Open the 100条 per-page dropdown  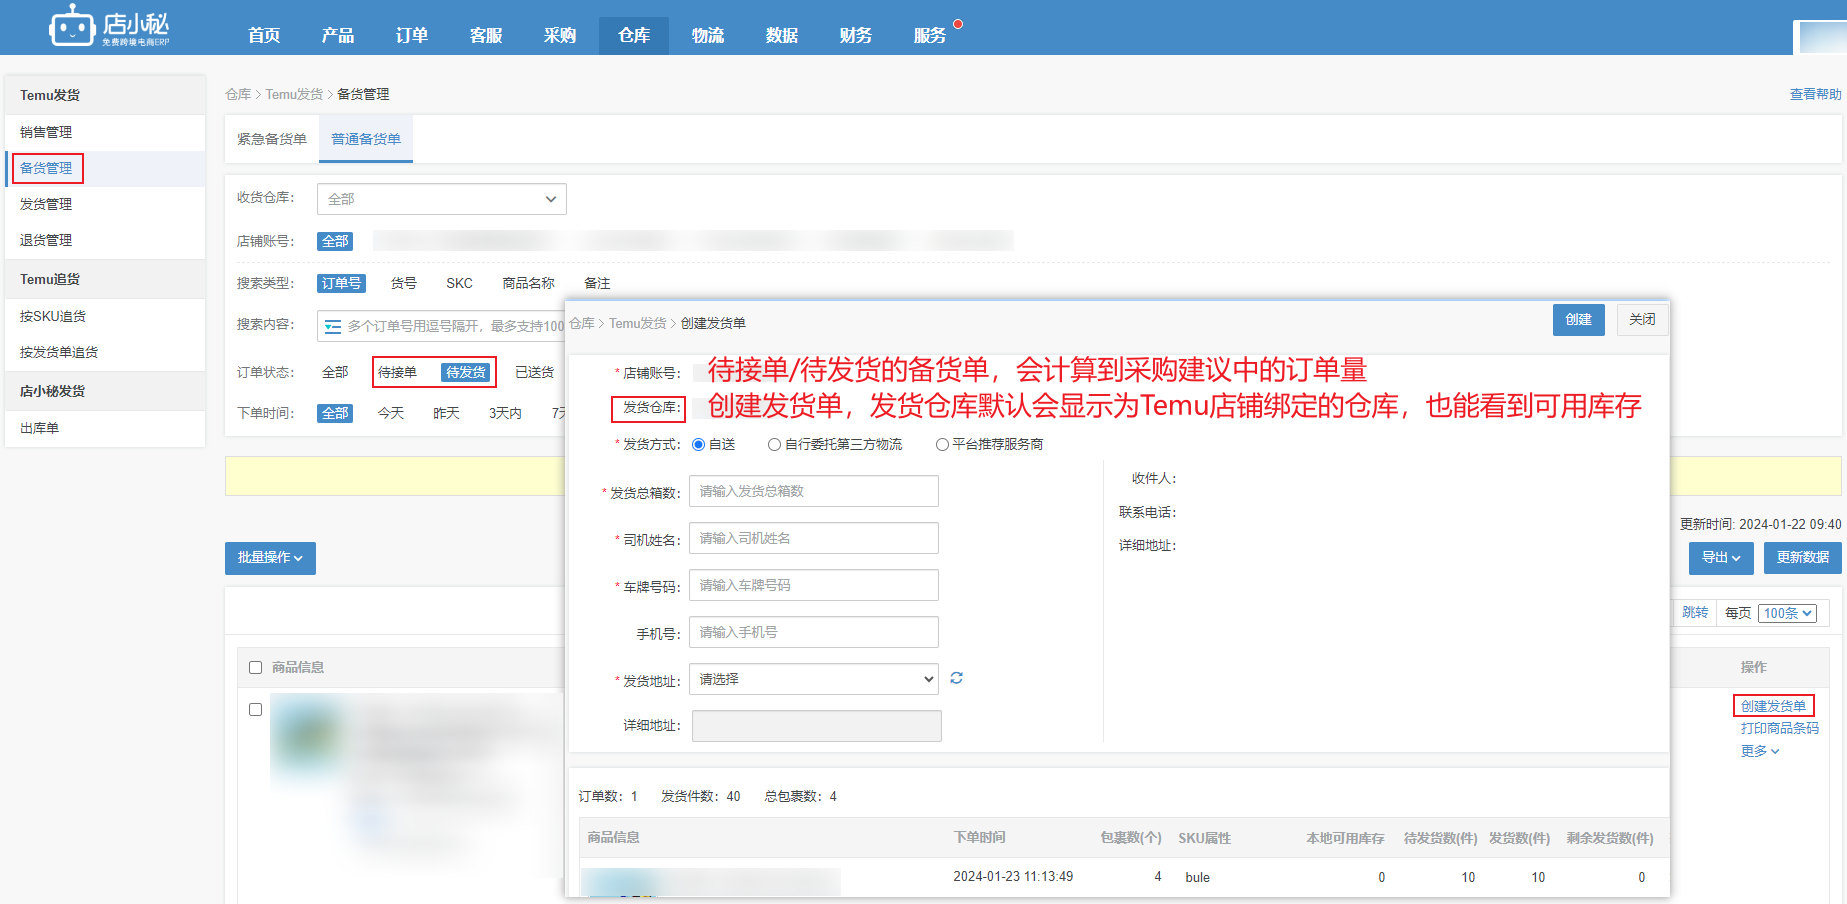tap(1787, 613)
